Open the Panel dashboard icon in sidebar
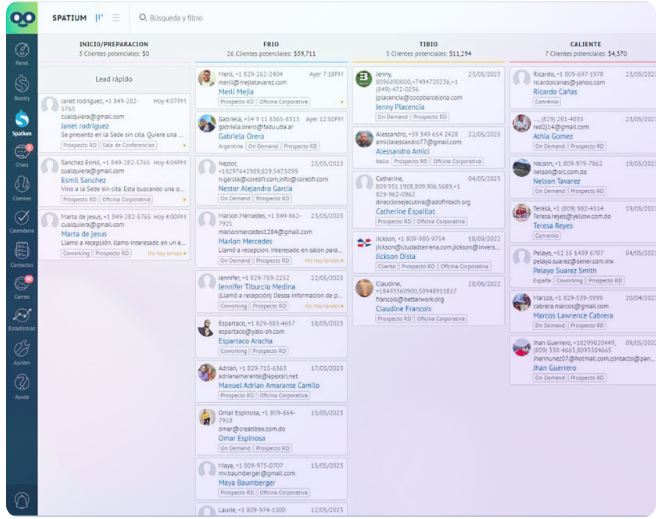The image size is (663, 519). coord(21,52)
